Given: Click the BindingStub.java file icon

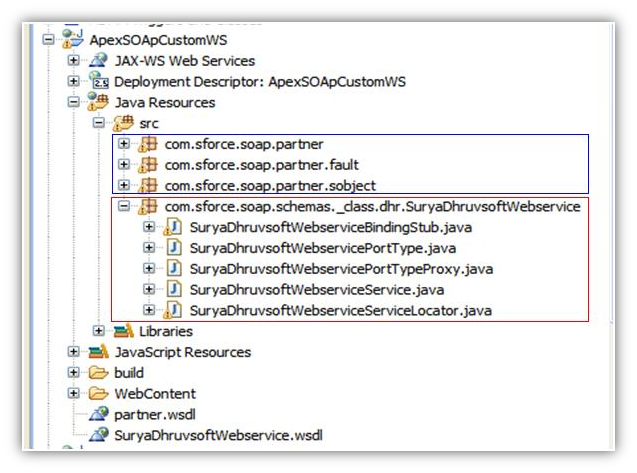Looking at the screenshot, I should 173,227.
